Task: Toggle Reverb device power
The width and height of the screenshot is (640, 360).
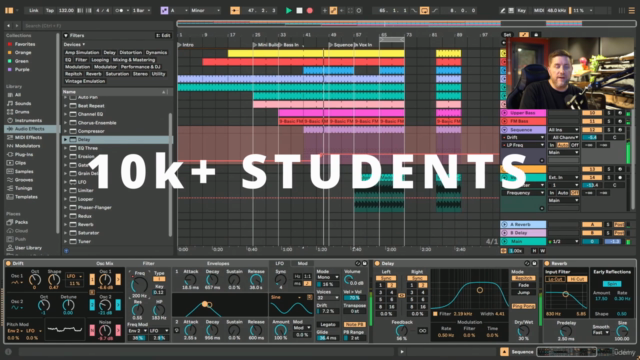Action: (x=547, y=264)
